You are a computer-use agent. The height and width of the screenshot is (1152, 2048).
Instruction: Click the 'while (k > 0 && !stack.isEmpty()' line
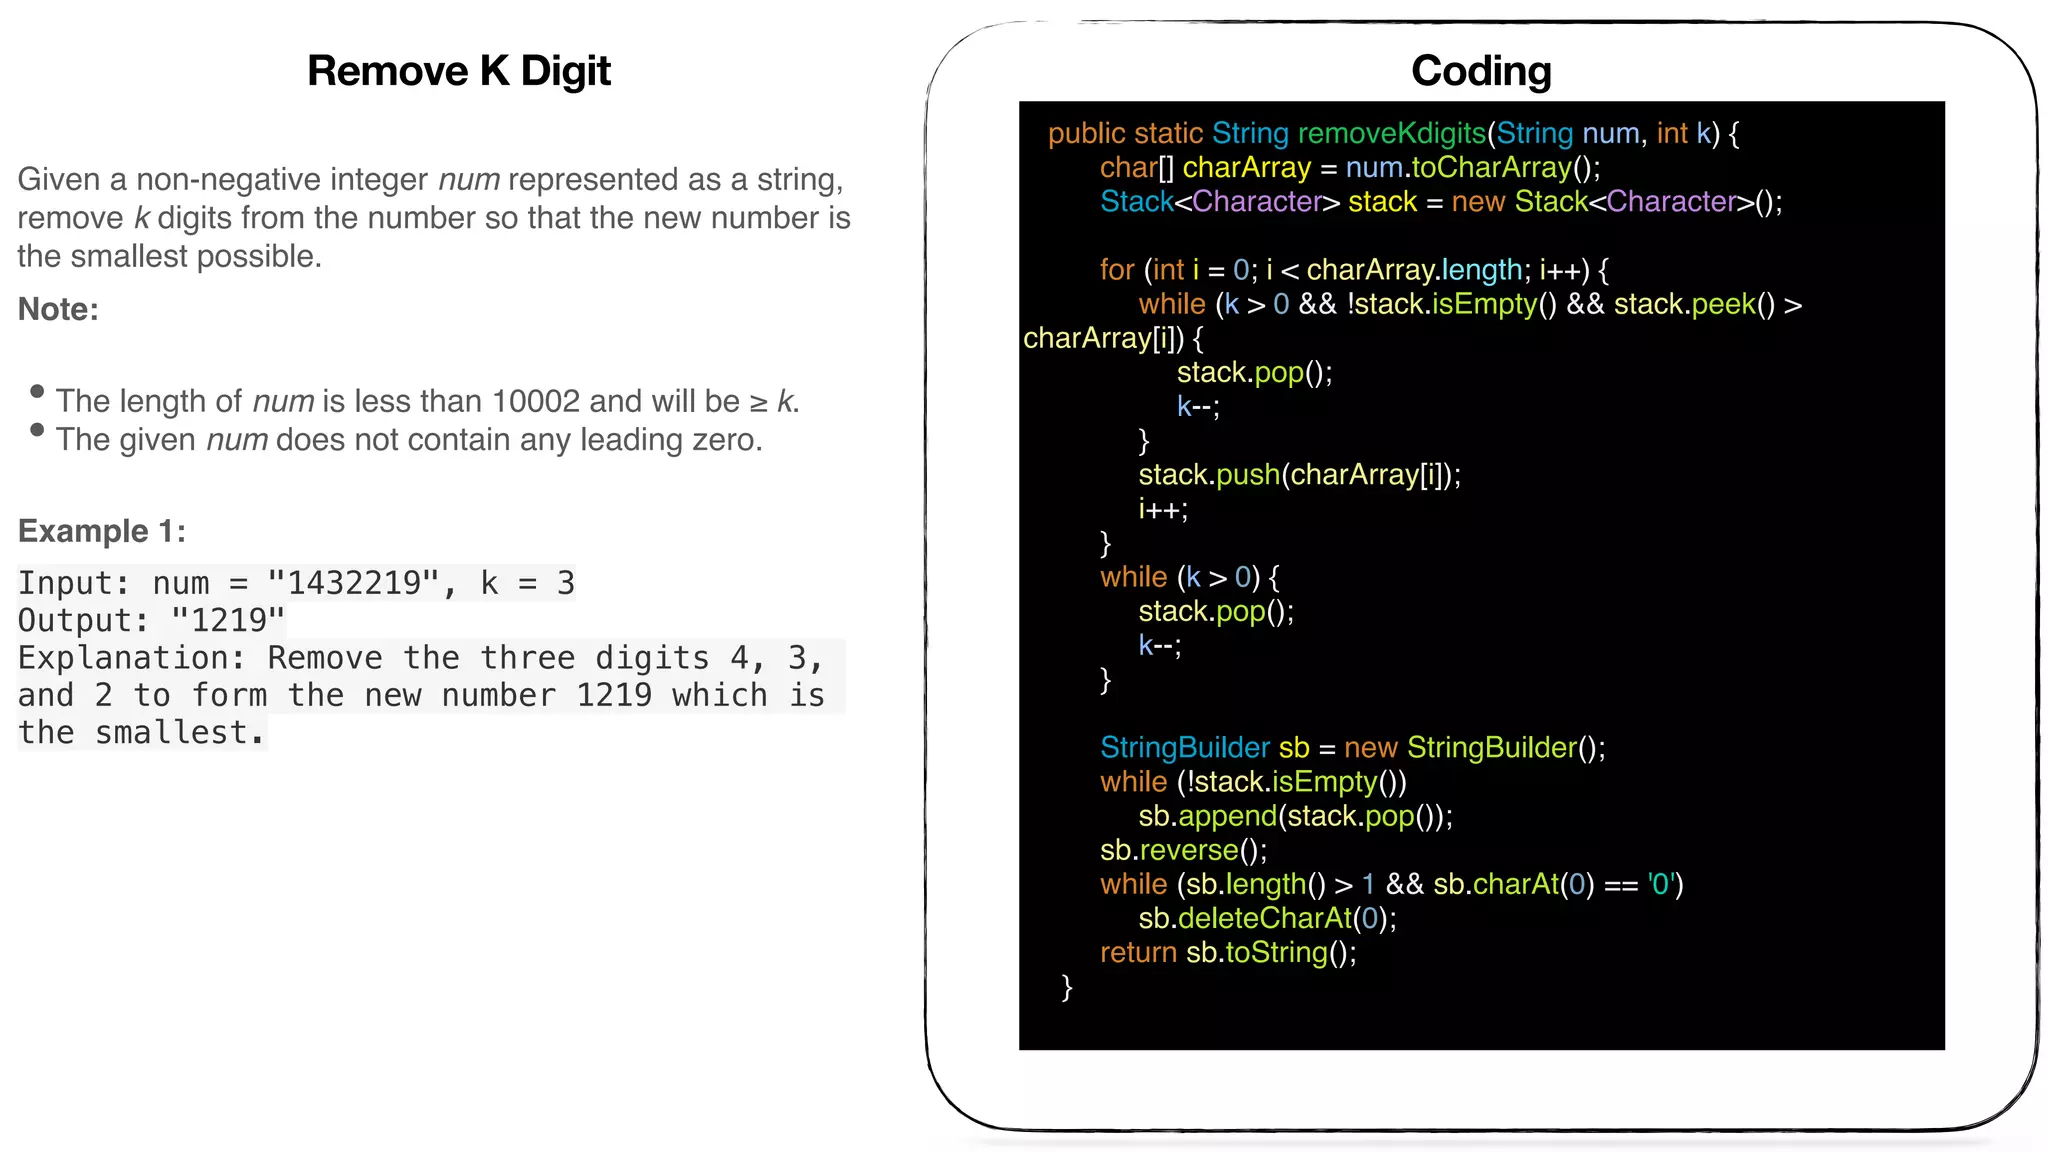[x=1470, y=304]
